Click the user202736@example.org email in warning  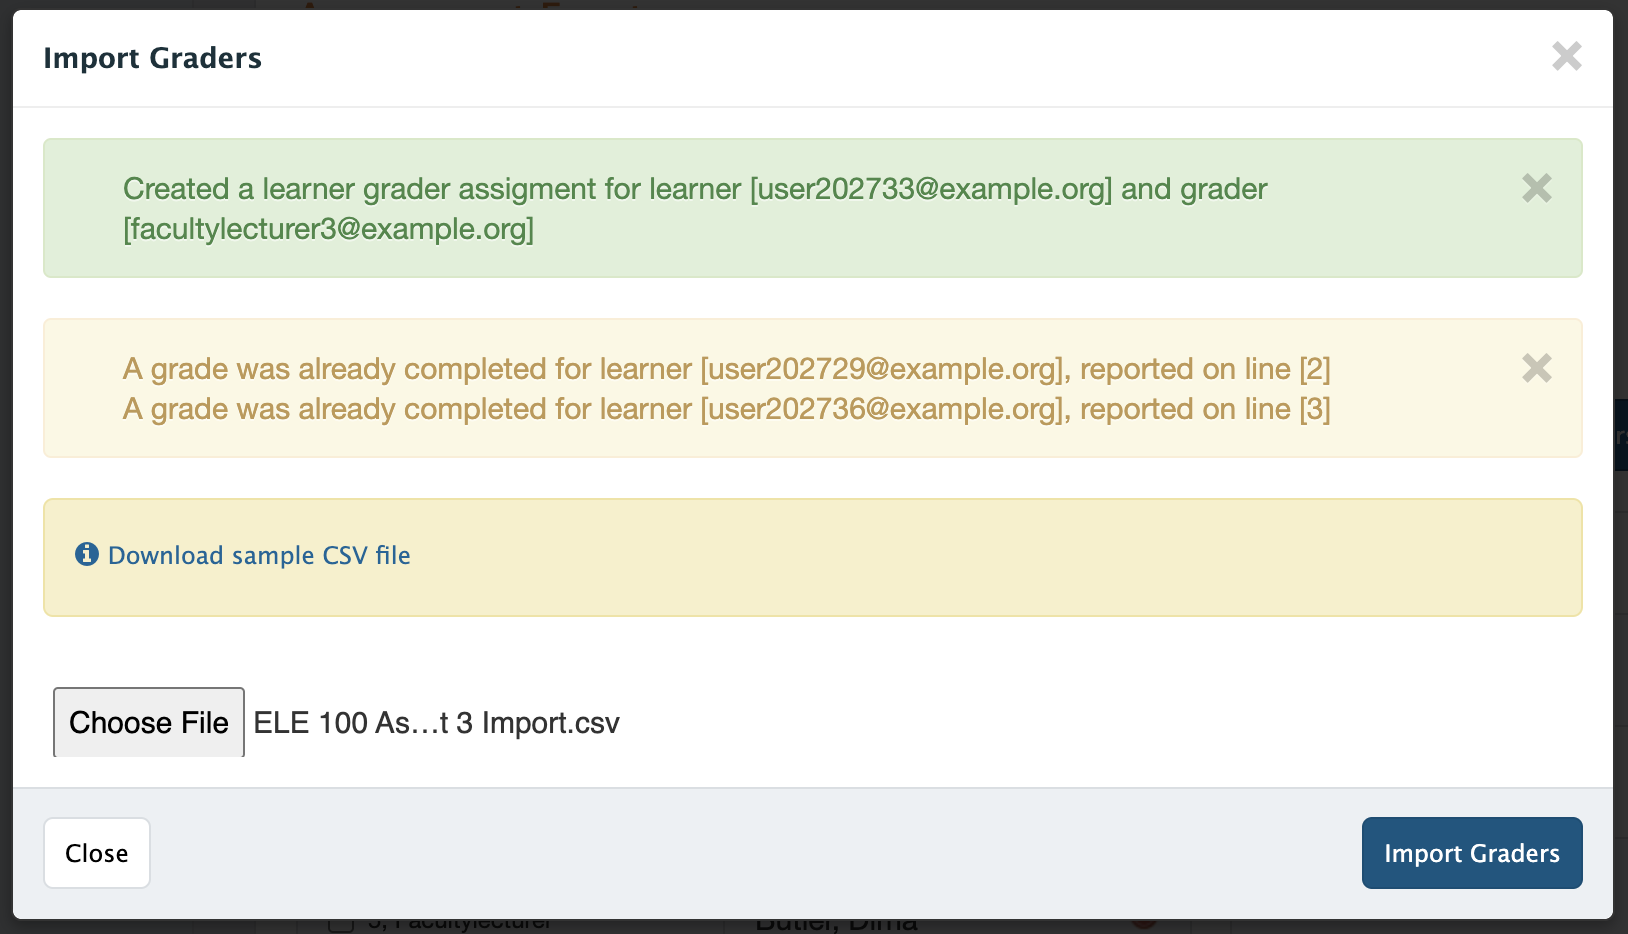[x=880, y=409]
